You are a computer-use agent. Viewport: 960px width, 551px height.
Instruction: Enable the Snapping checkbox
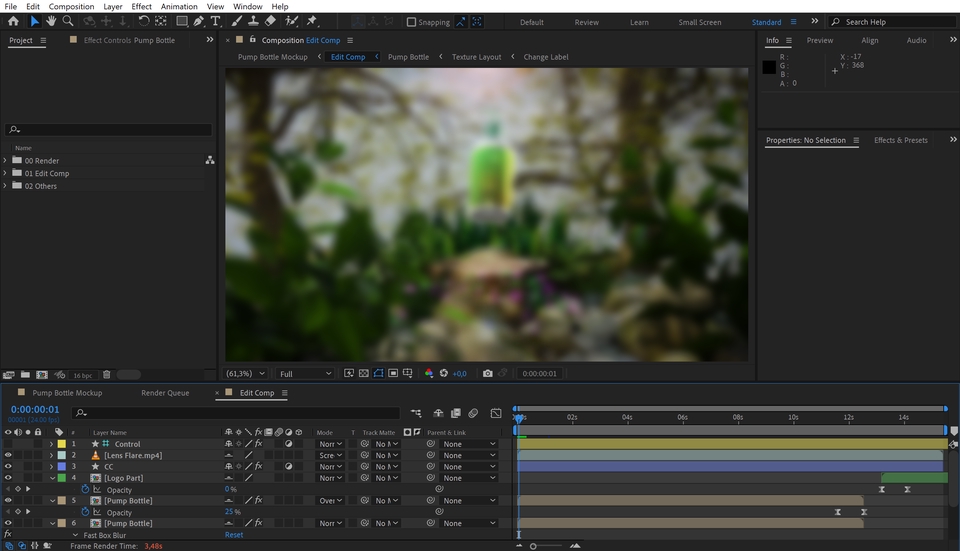tap(411, 22)
